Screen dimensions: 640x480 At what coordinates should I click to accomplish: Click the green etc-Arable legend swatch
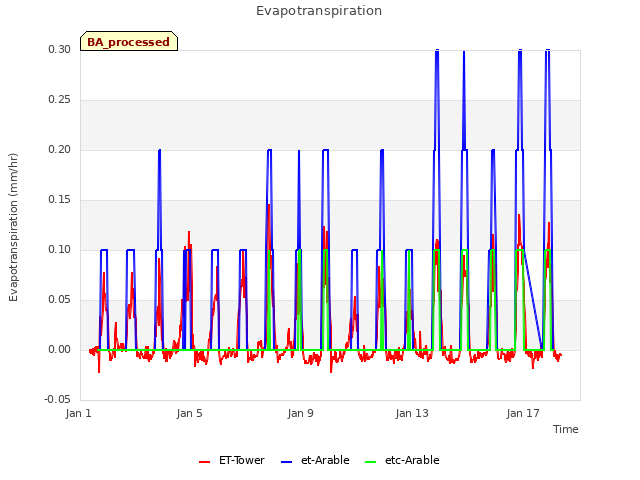point(371,462)
